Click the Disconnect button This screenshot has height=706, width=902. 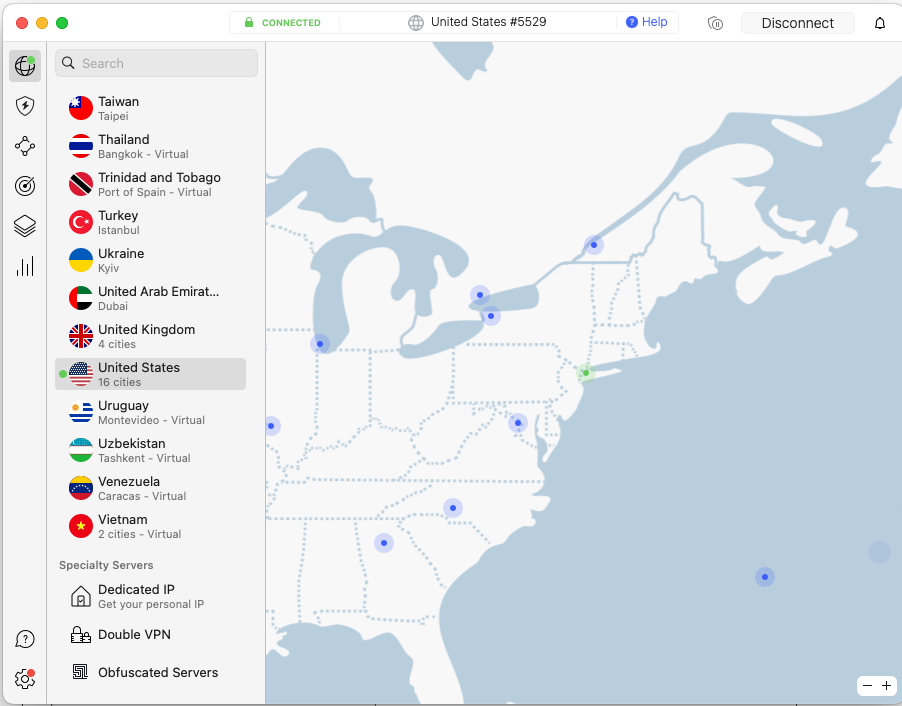[797, 23]
